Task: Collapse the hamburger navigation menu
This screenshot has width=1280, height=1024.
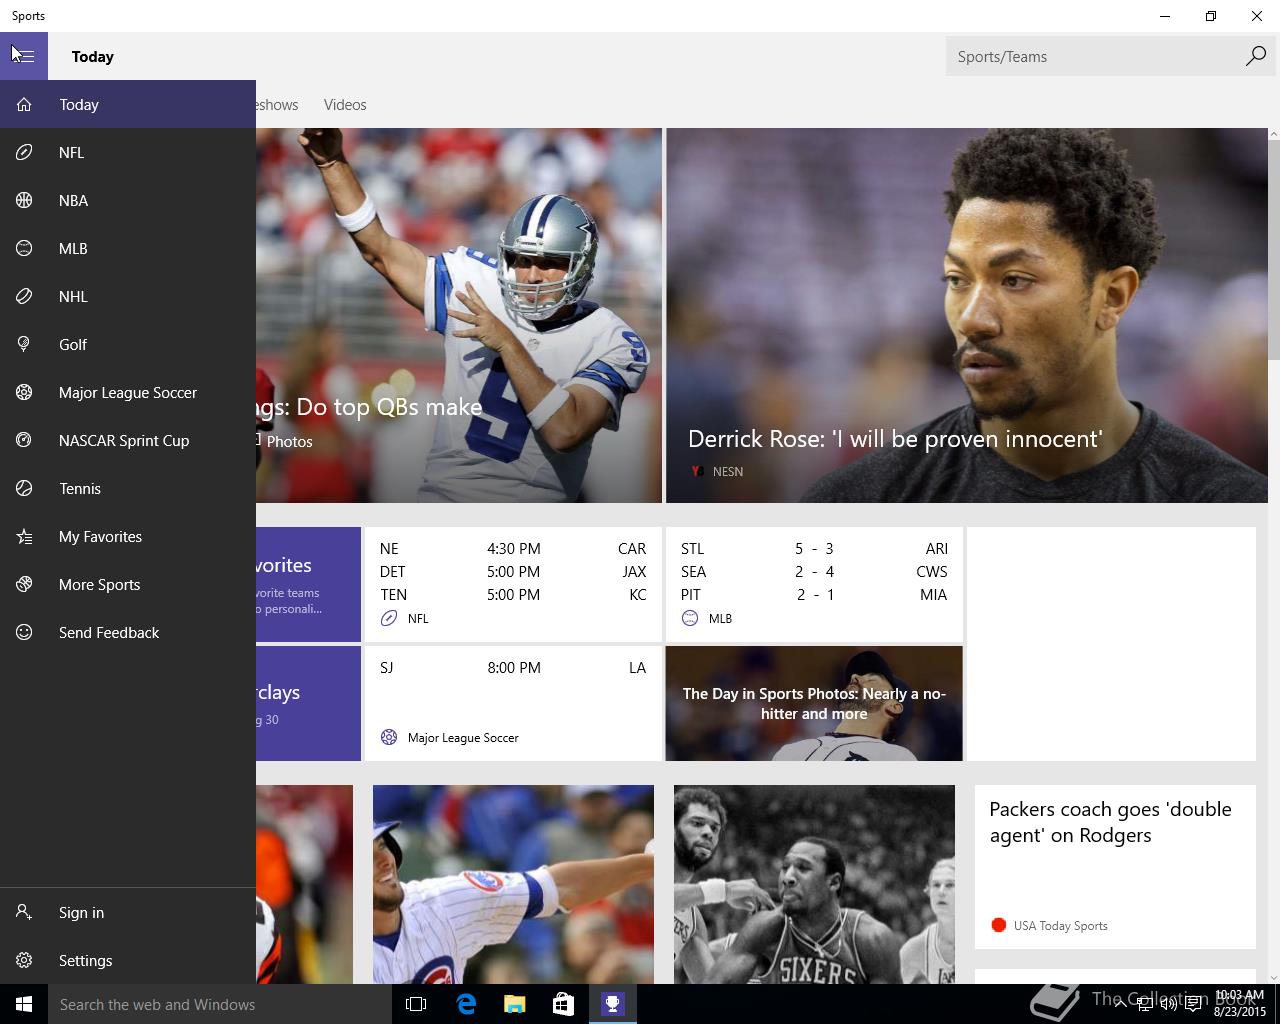Action: (x=24, y=56)
